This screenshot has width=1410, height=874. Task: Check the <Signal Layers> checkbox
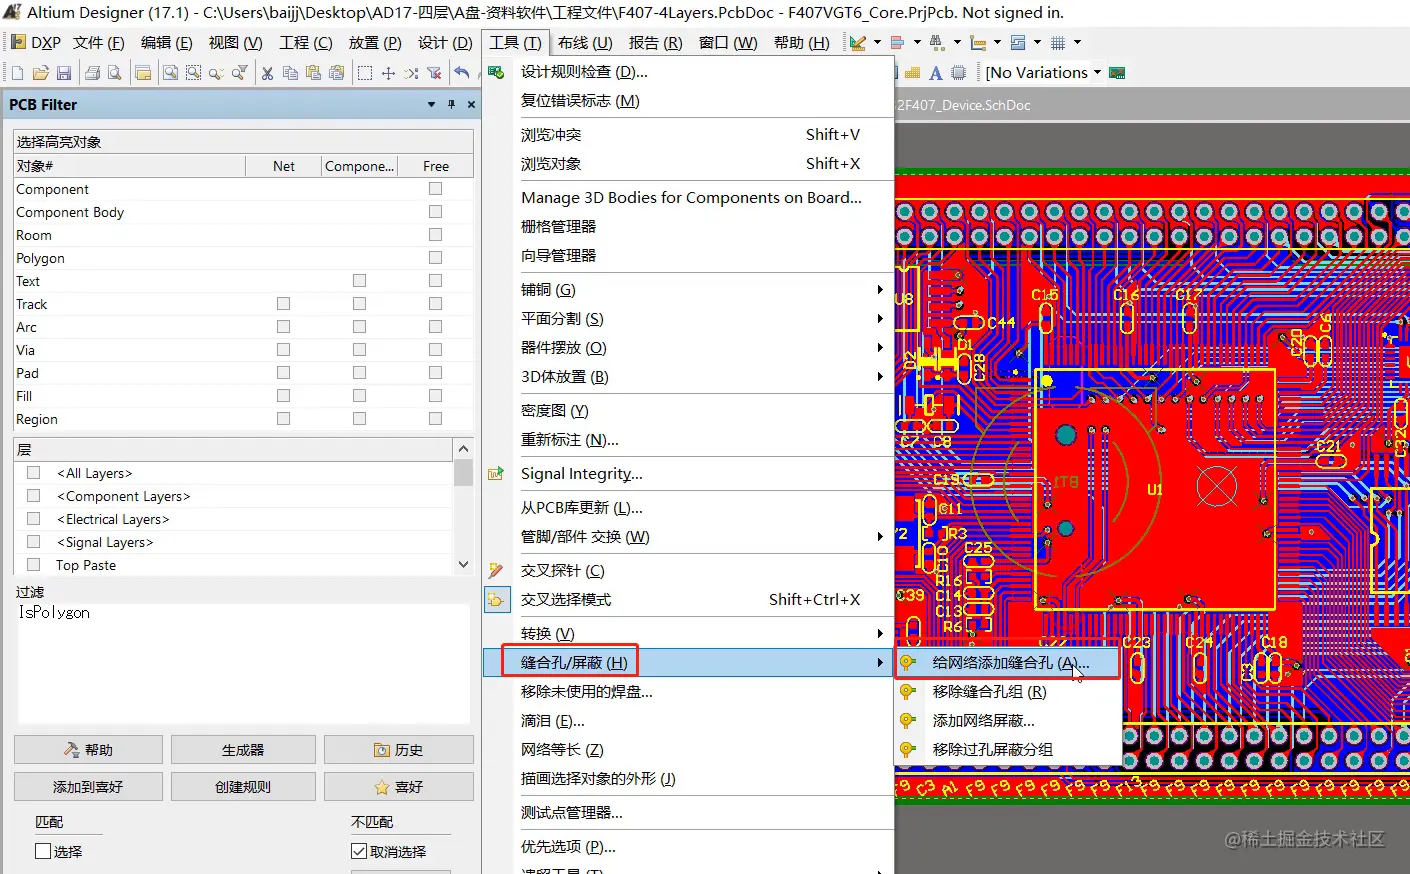(34, 541)
